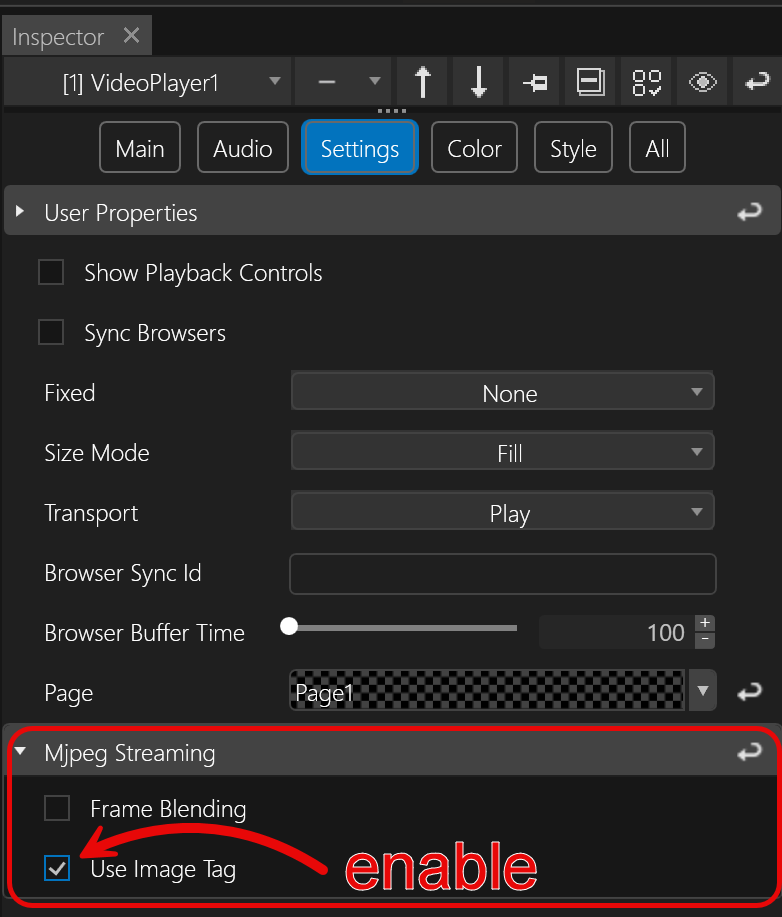Click the panel grip dots handle
782x917 pixels.
391,111
